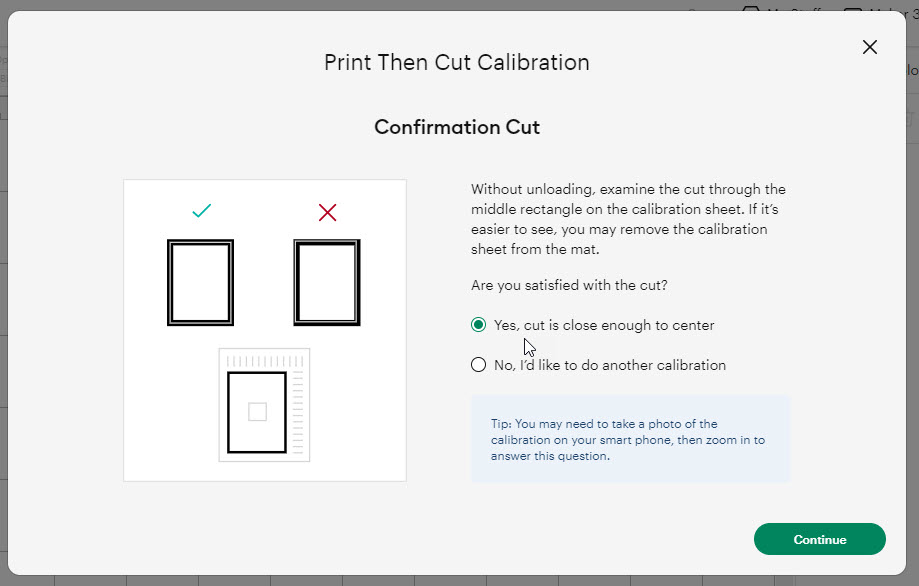
Task: Click the Confirmation Cut heading
Action: (456, 127)
